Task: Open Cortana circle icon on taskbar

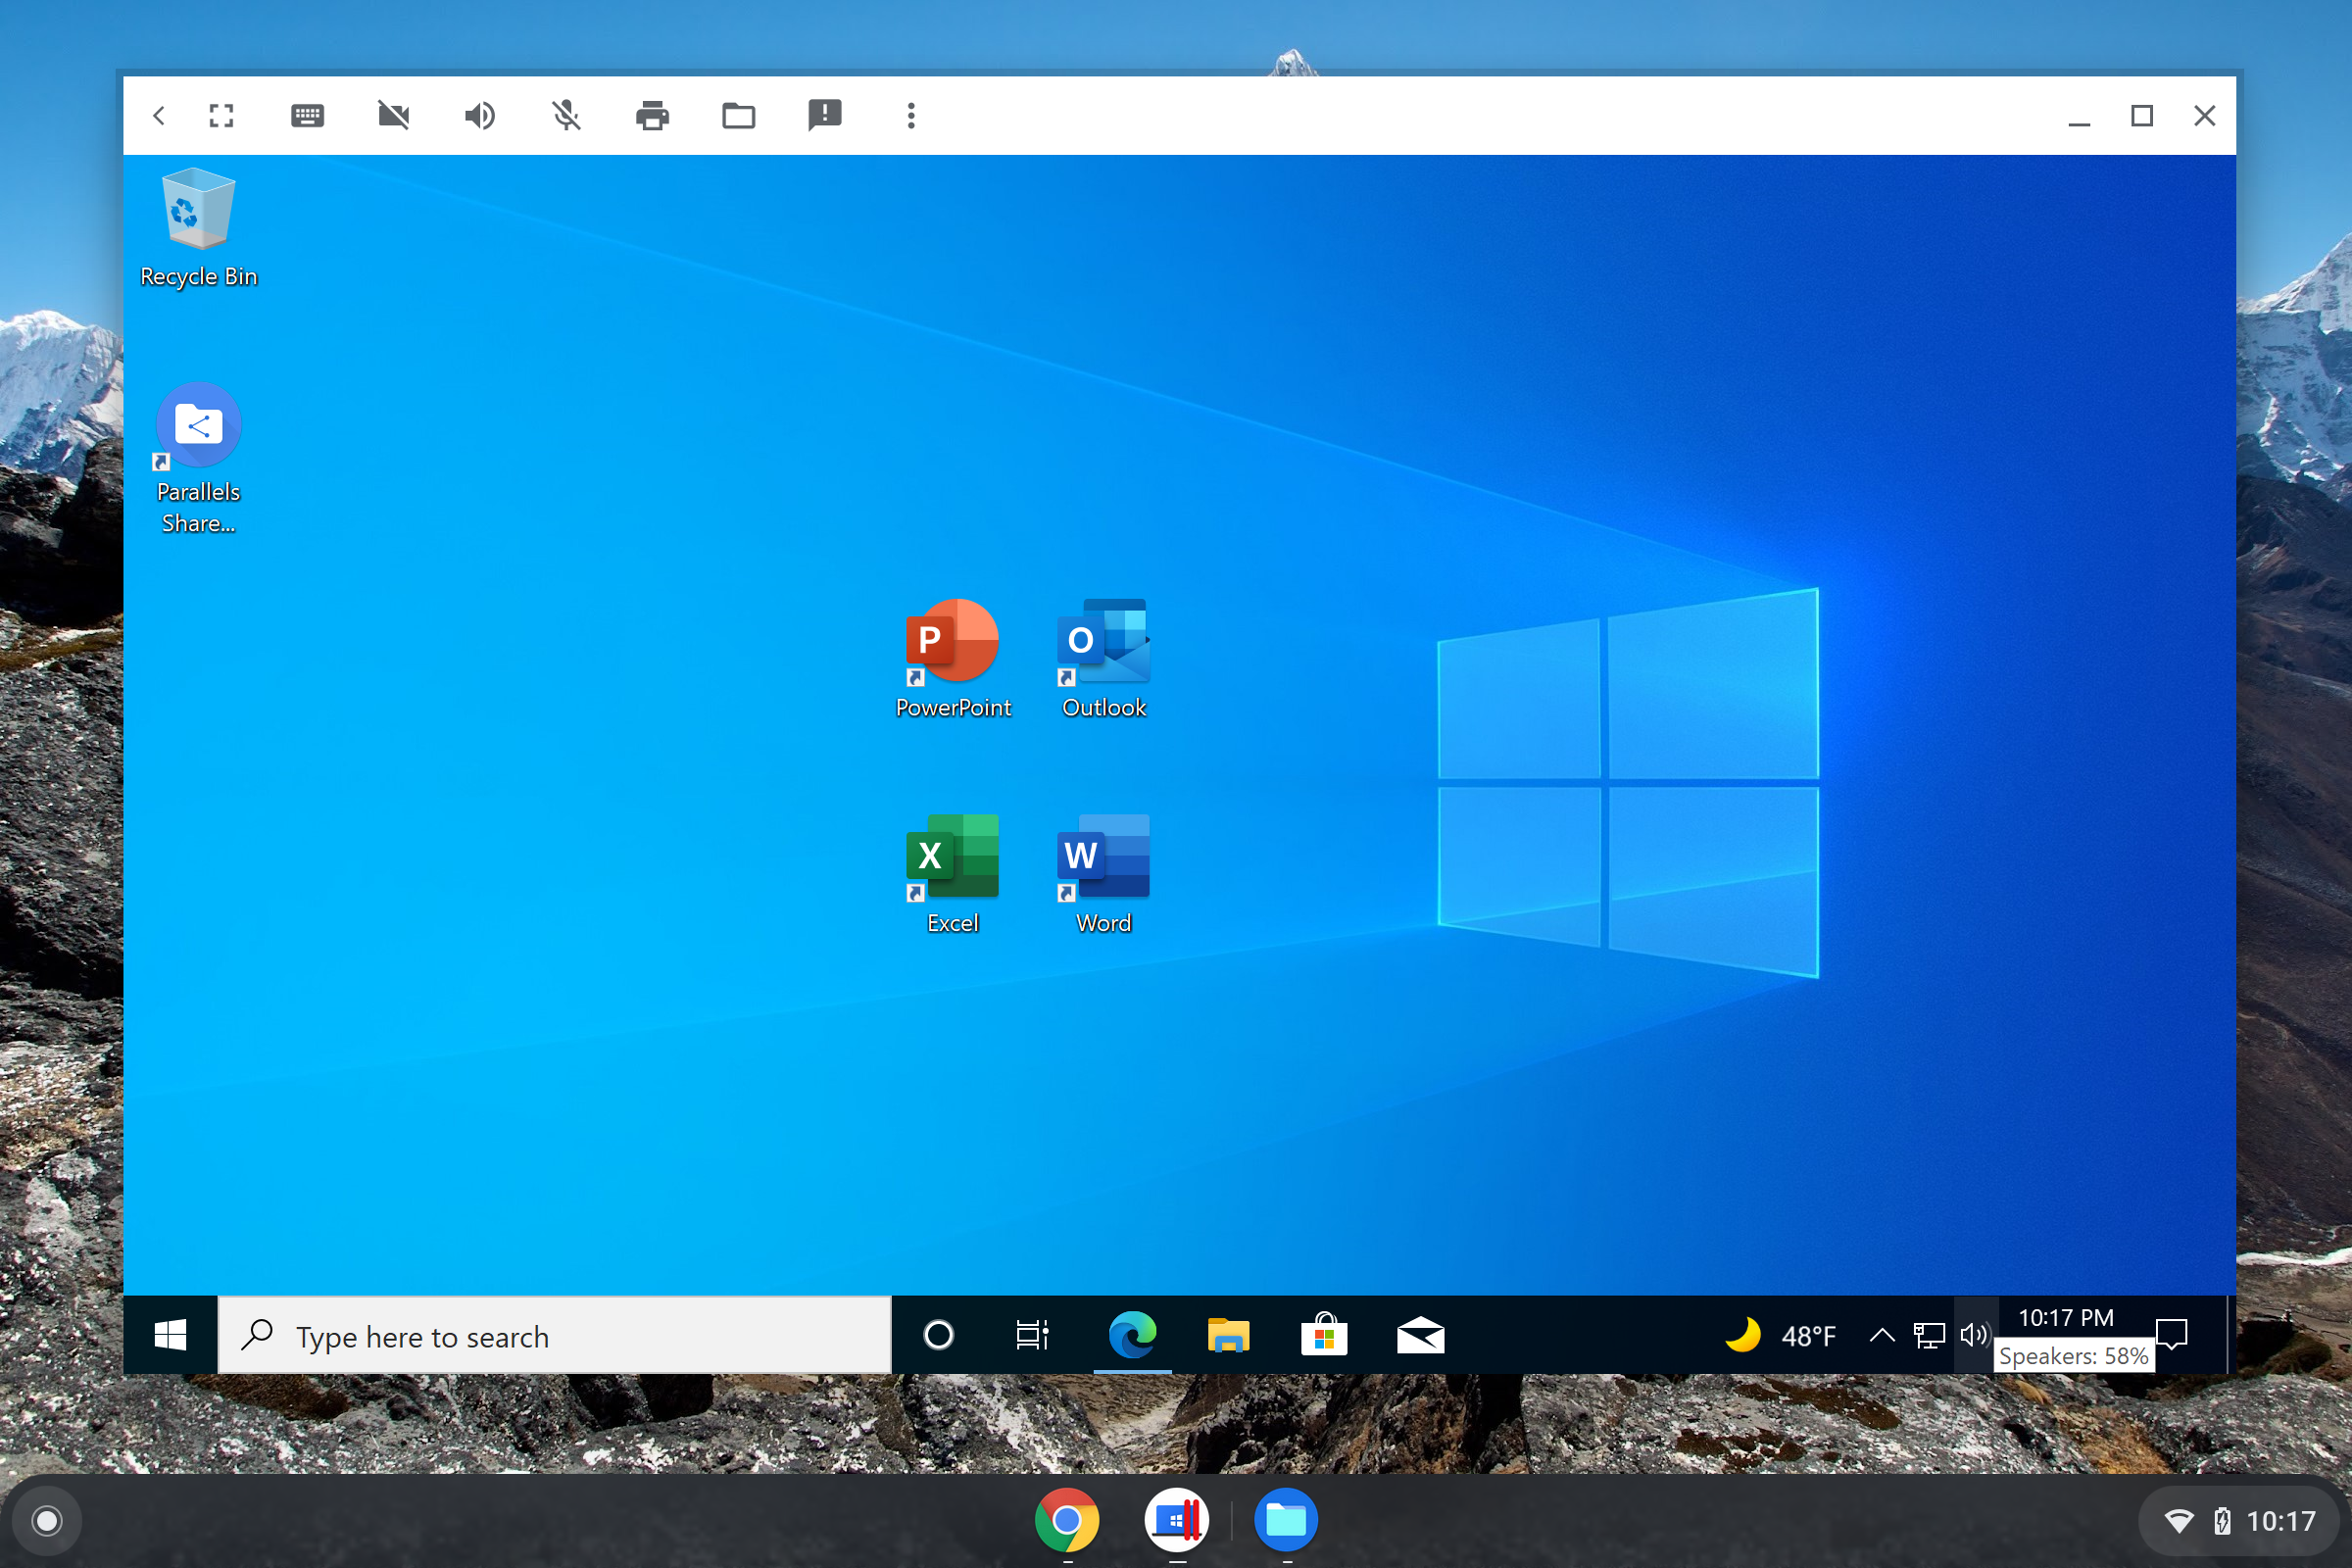Action: [x=939, y=1335]
